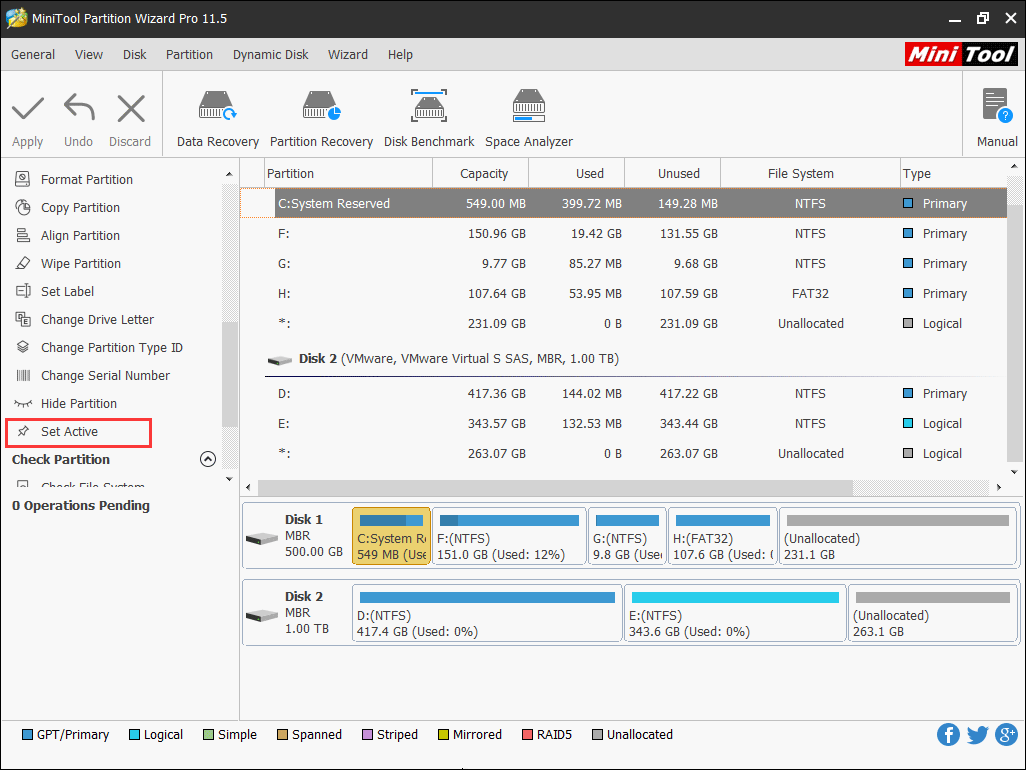Click the Format Partition link
Viewport: 1026px width, 770px height.
(86, 179)
